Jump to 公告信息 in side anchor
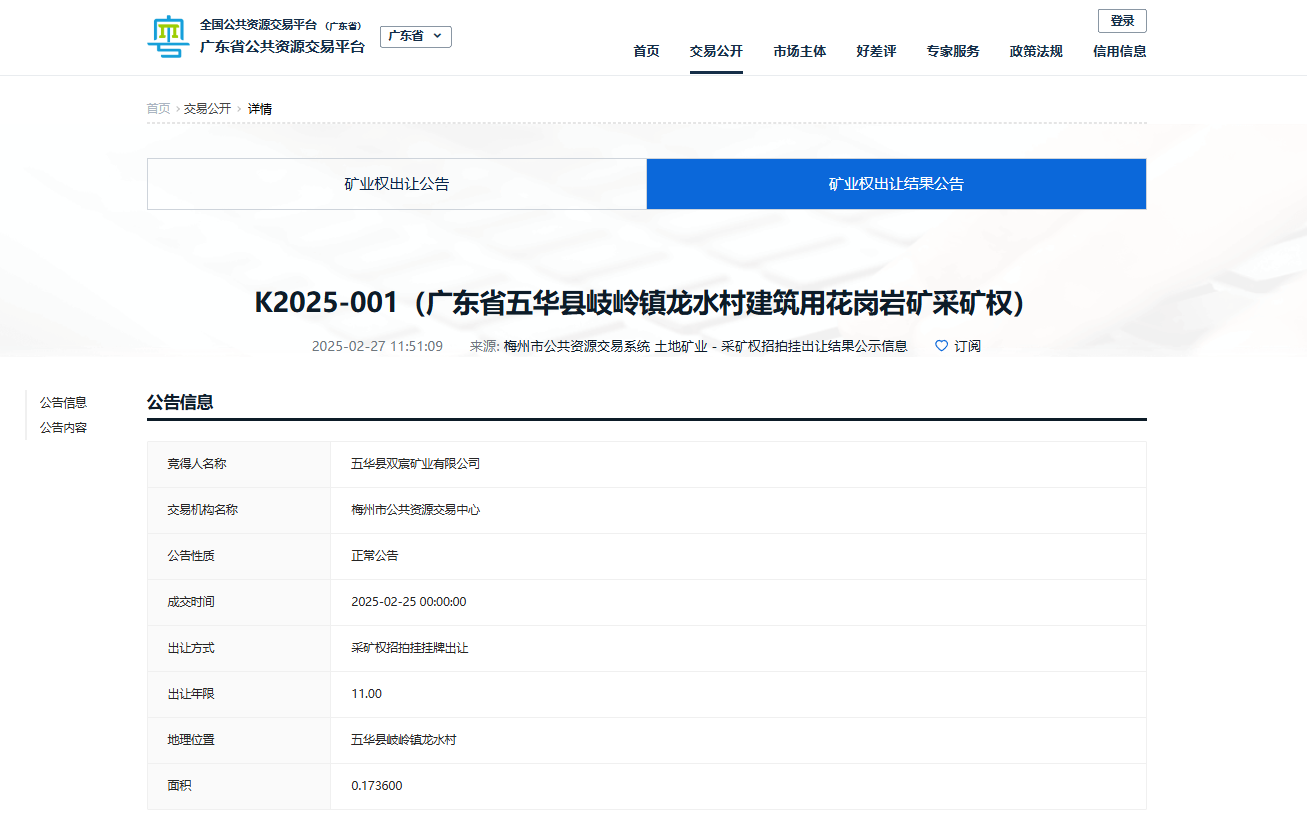Image resolution: width=1307 pixels, height=822 pixels. pyautogui.click(x=63, y=402)
